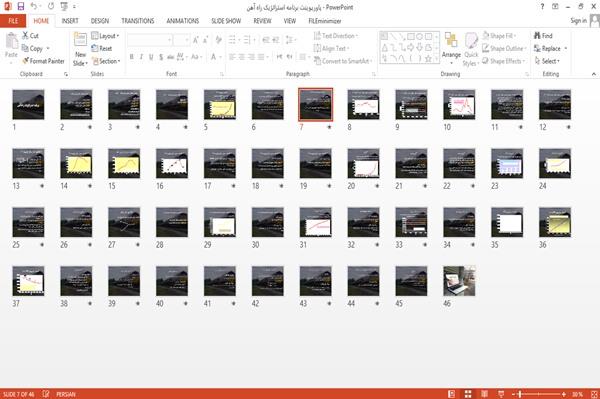Open the Arrange tool in Drawing group

point(451,49)
